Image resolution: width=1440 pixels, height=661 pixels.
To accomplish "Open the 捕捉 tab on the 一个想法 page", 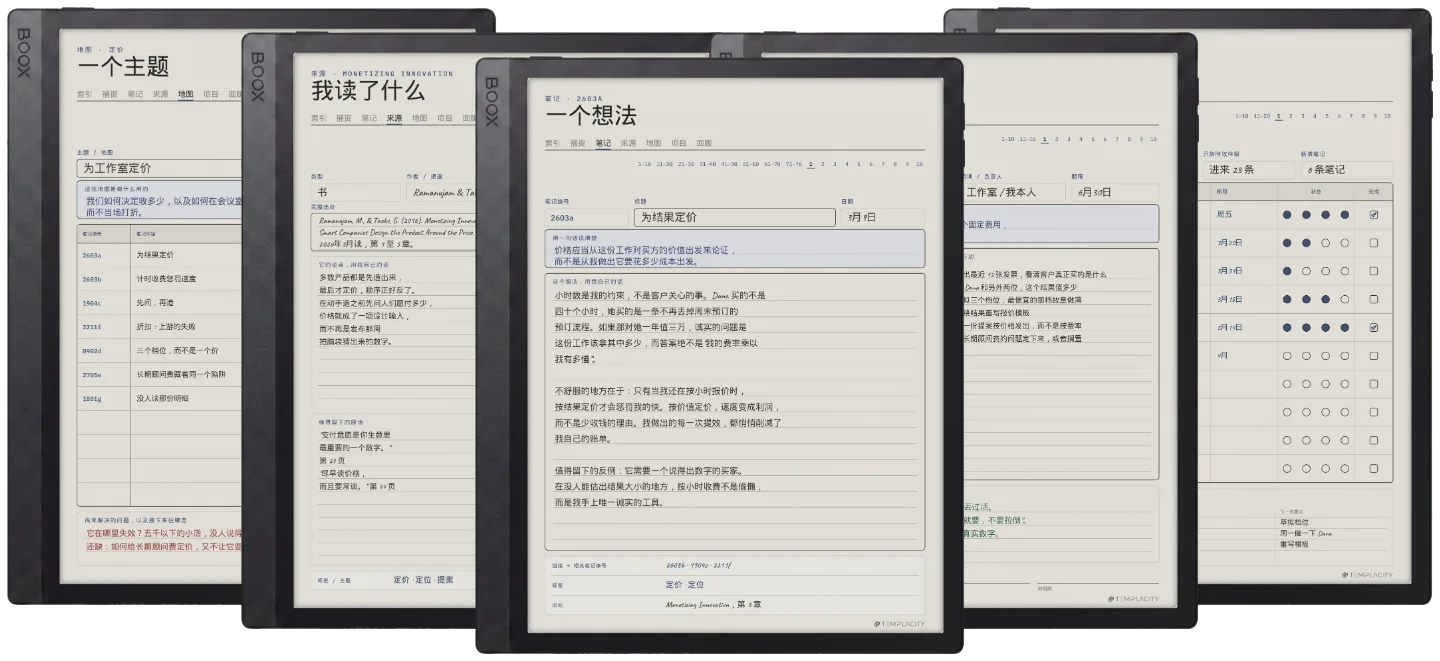I will (x=578, y=143).
